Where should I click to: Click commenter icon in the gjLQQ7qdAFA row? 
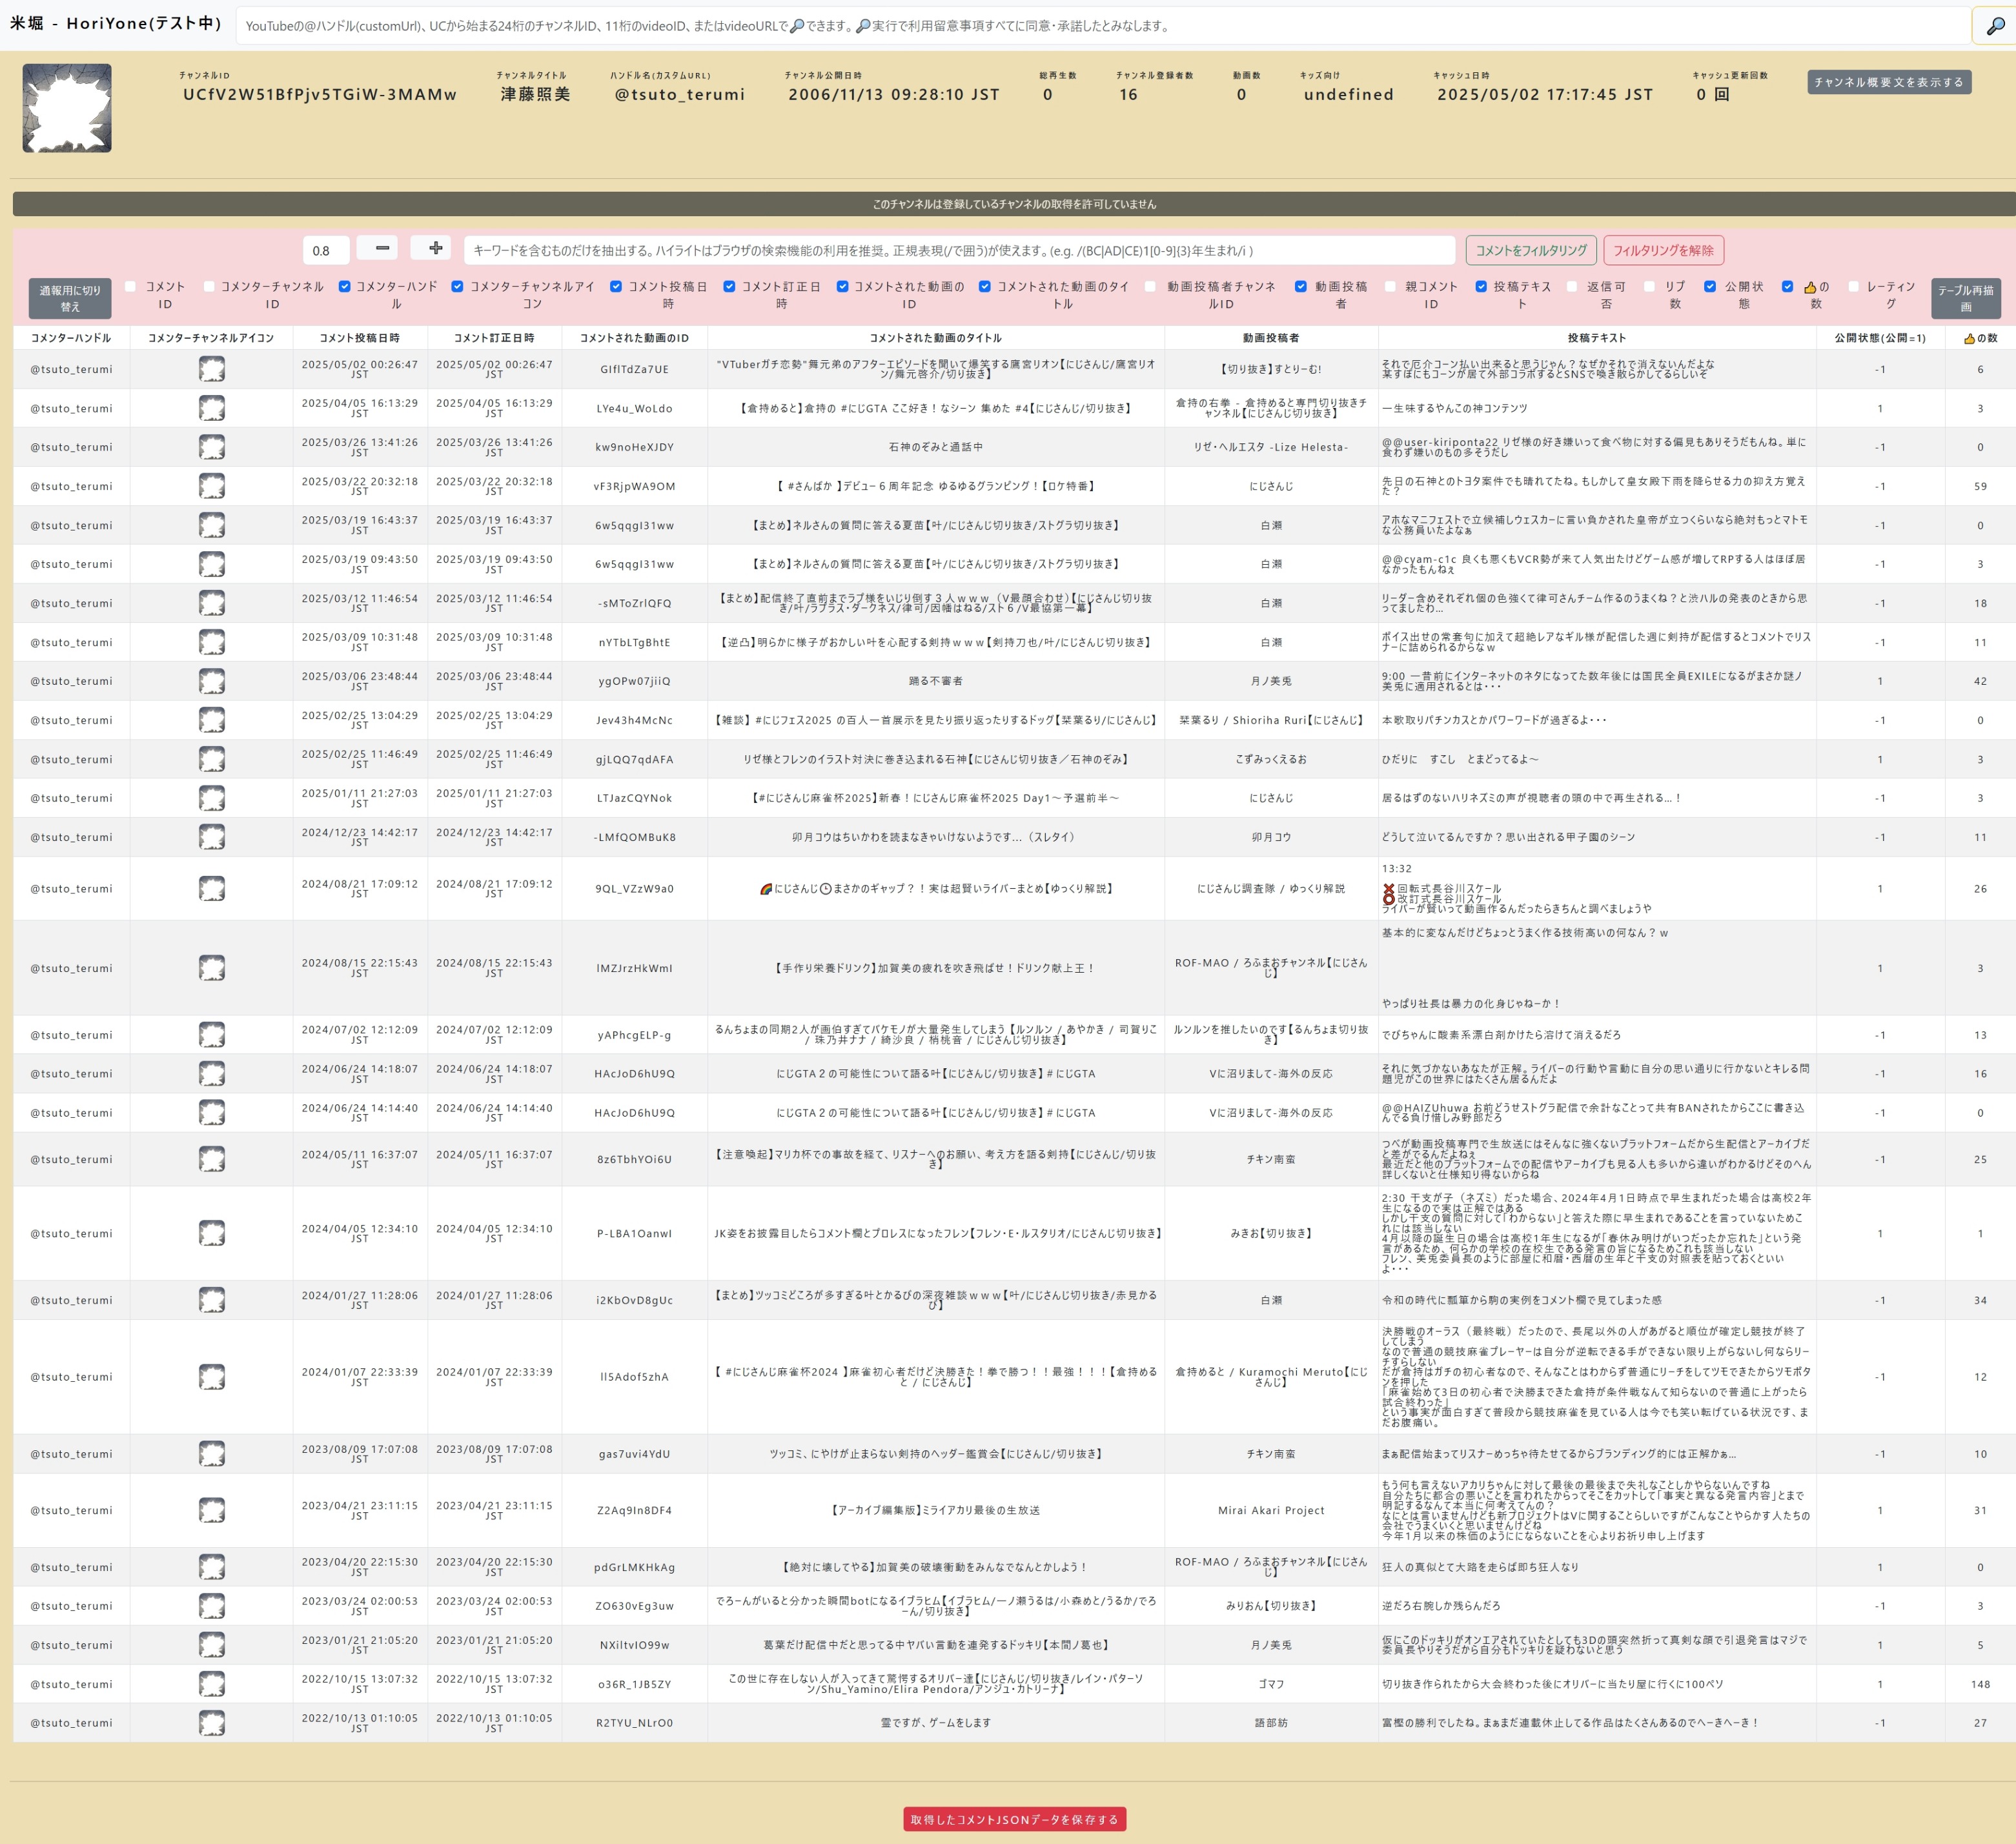[x=211, y=759]
